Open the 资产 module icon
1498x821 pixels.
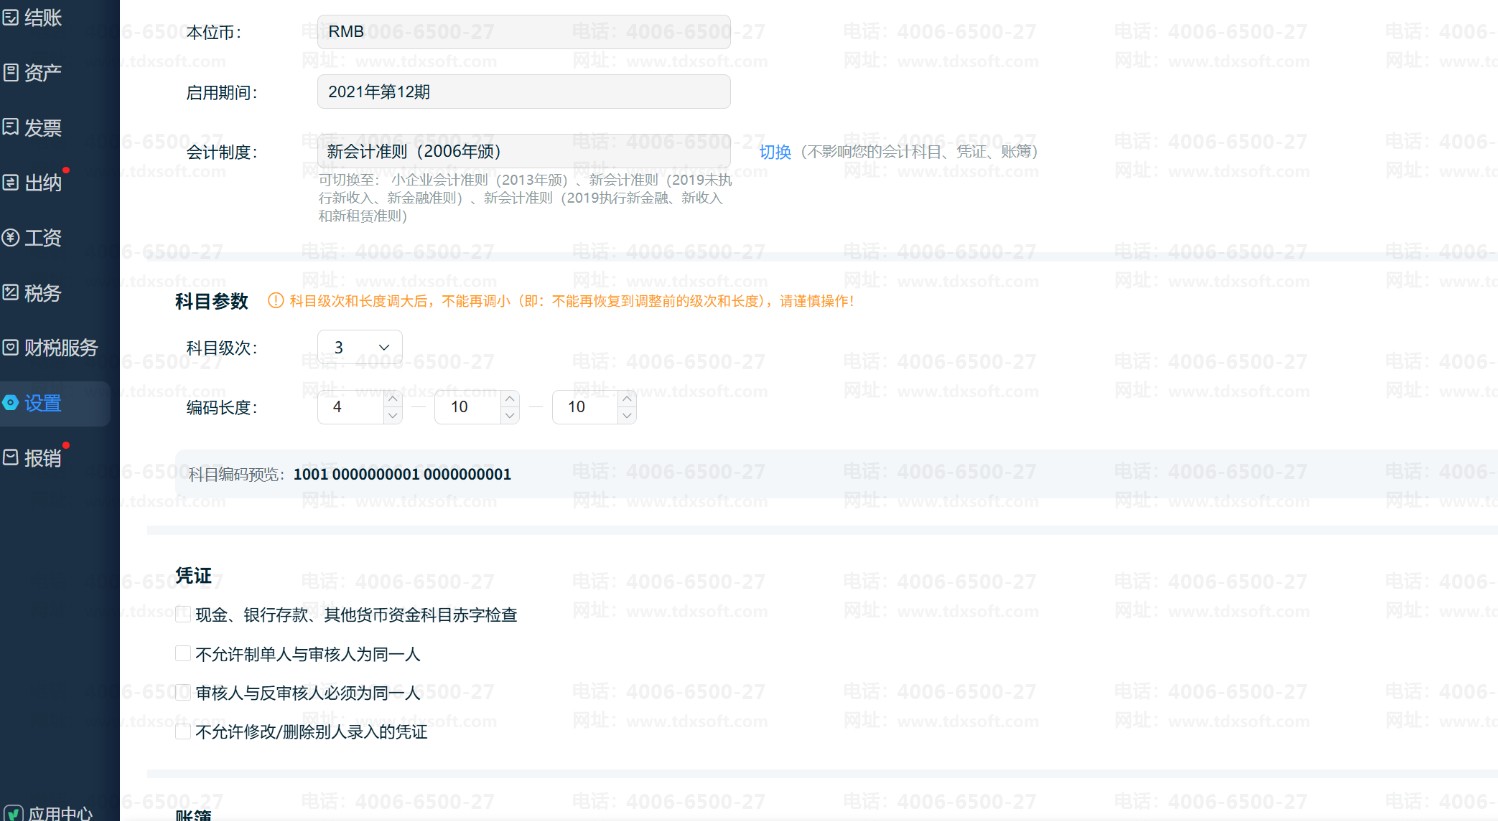pyautogui.click(x=11, y=72)
